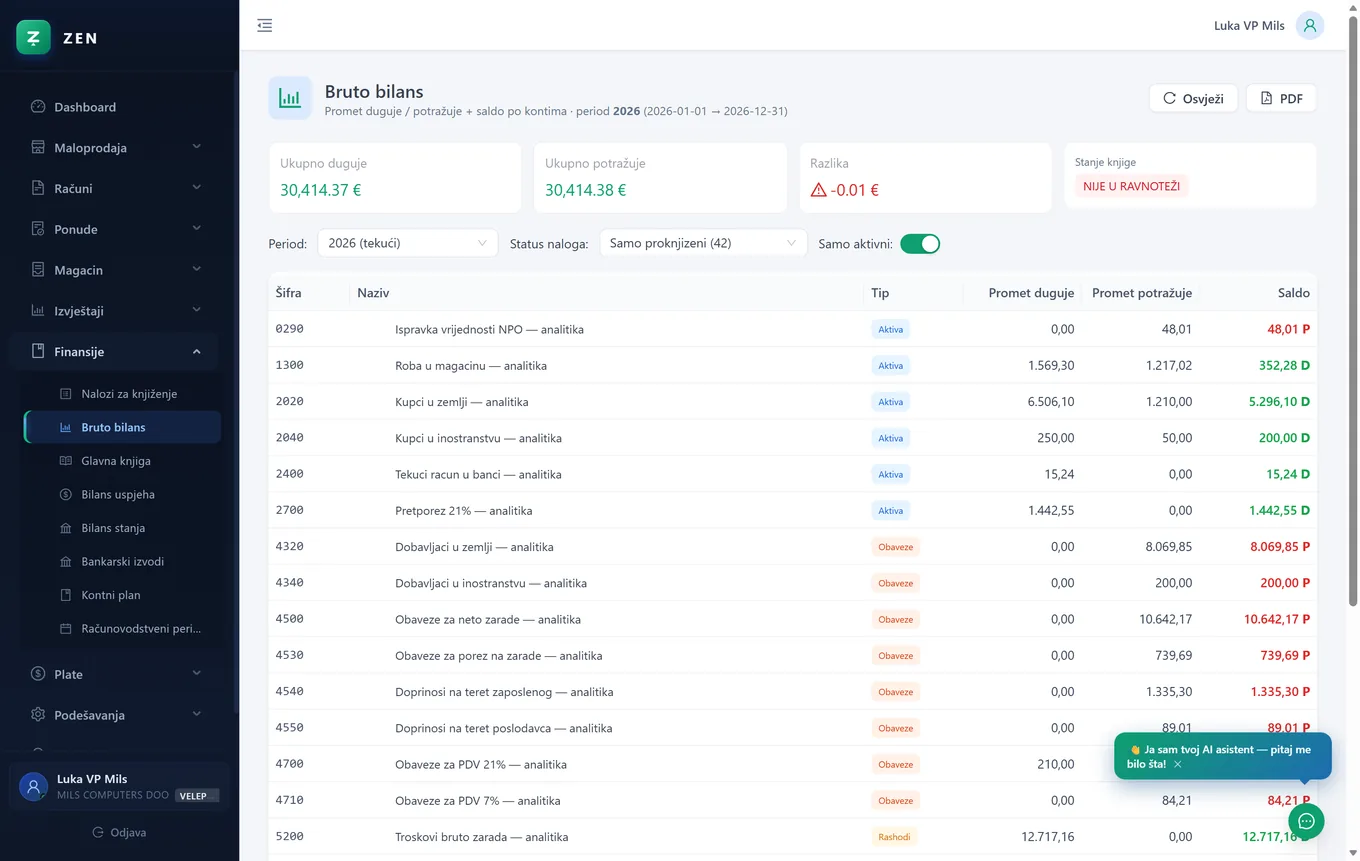Screen dimensions: 1360x861
Task: Open Status naloga dropdown Samo proknjiženi
Action: [x=703, y=243]
